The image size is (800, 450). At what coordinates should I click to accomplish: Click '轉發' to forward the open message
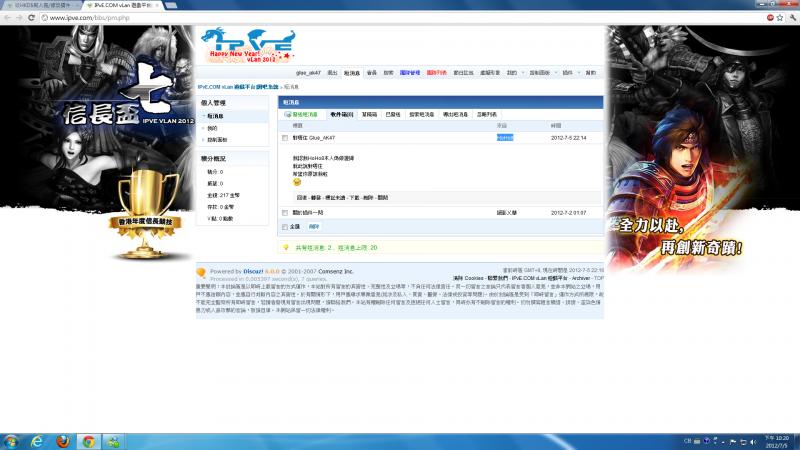click(316, 197)
